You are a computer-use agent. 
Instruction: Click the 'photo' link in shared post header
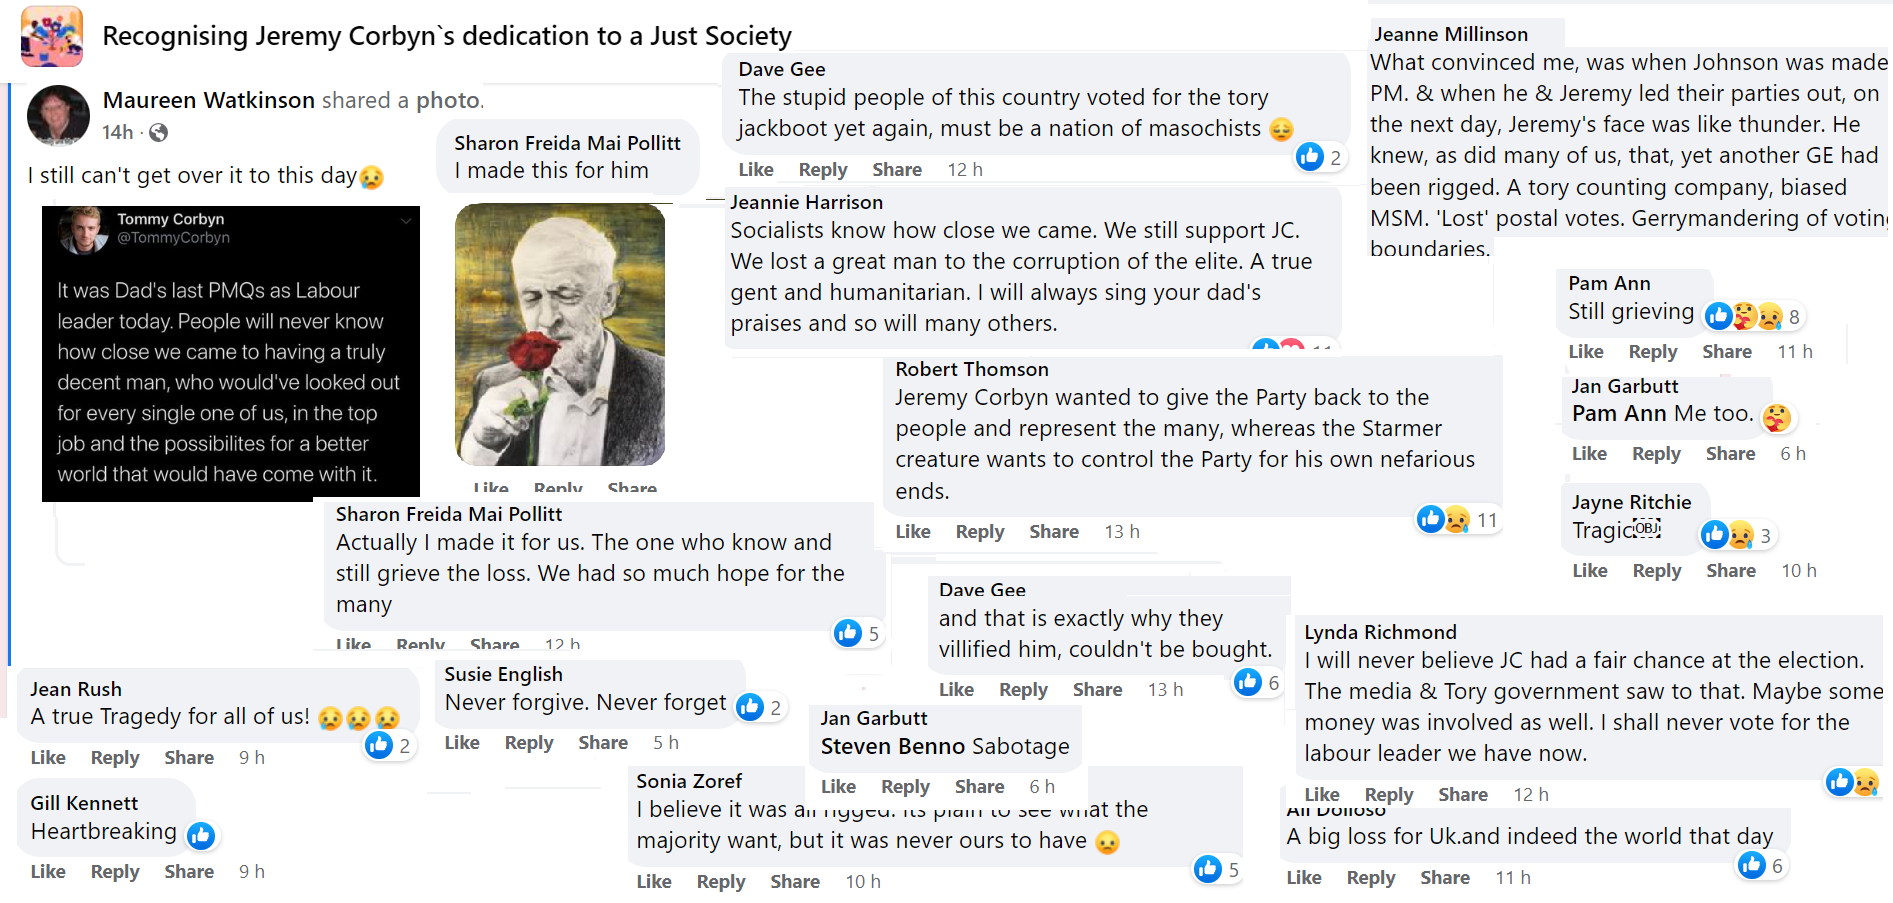(448, 100)
